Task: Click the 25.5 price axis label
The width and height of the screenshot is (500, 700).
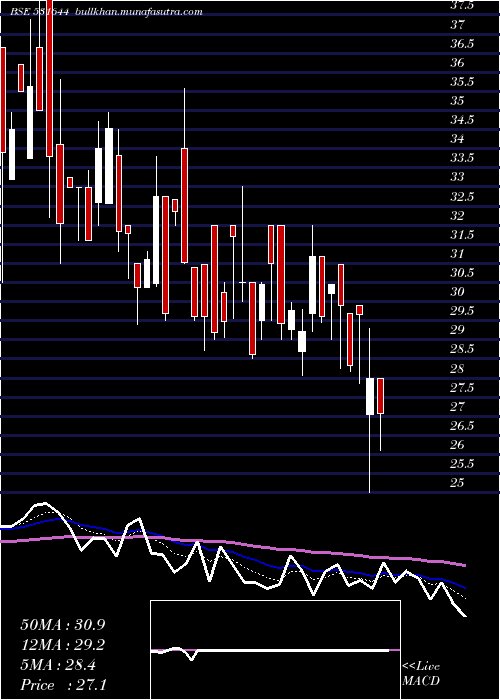Action: tap(462, 464)
